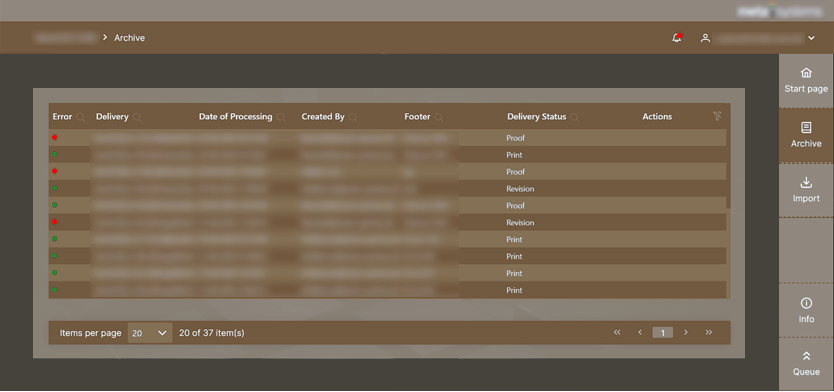Open the Info sidebar item
This screenshot has height=392, width=834.
point(806,311)
